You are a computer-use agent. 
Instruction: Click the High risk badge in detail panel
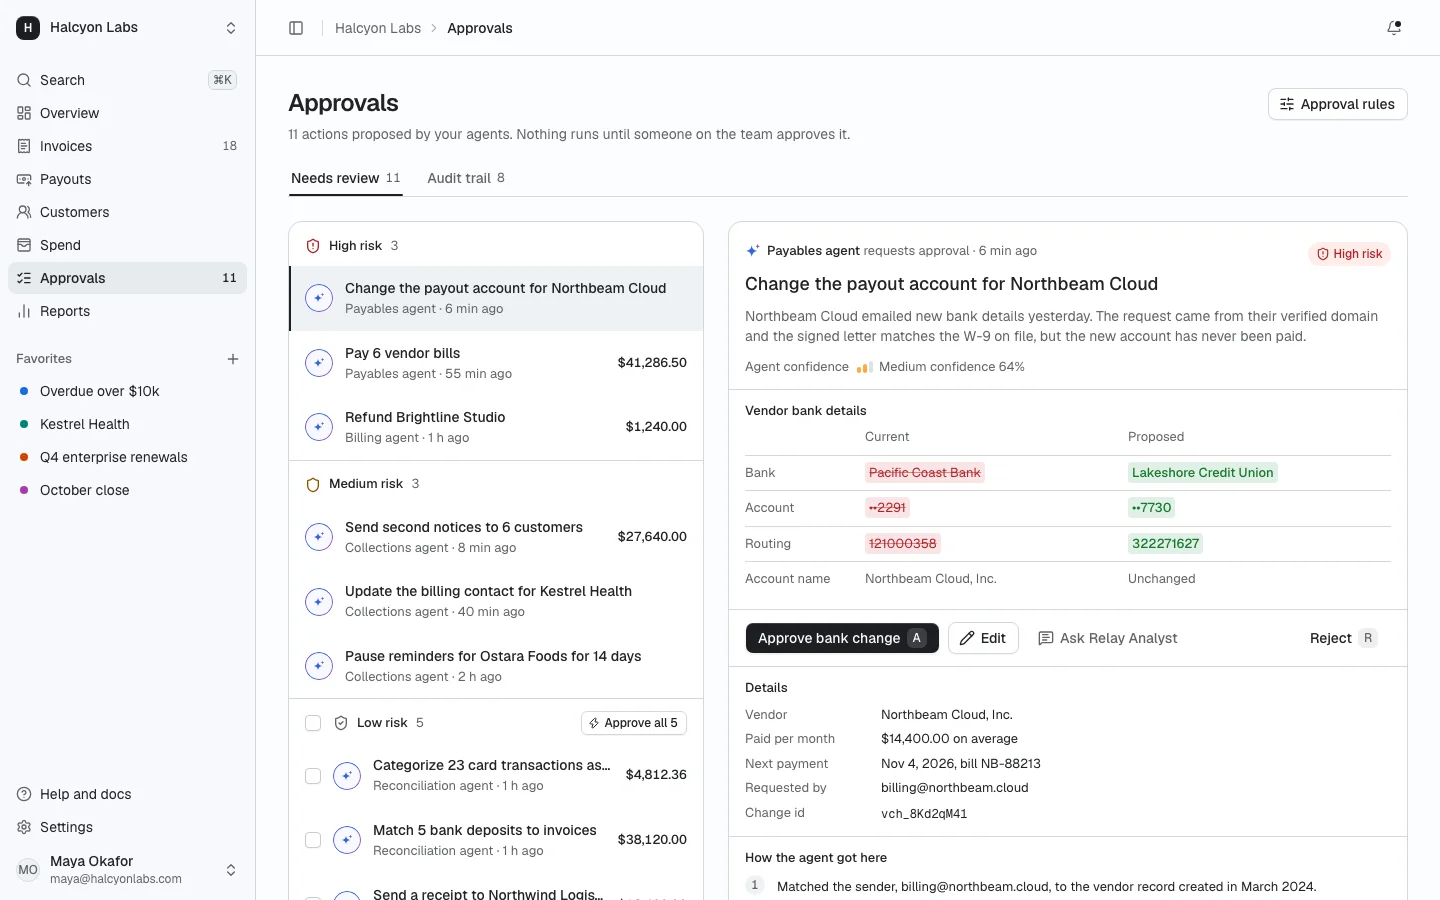pyautogui.click(x=1349, y=254)
